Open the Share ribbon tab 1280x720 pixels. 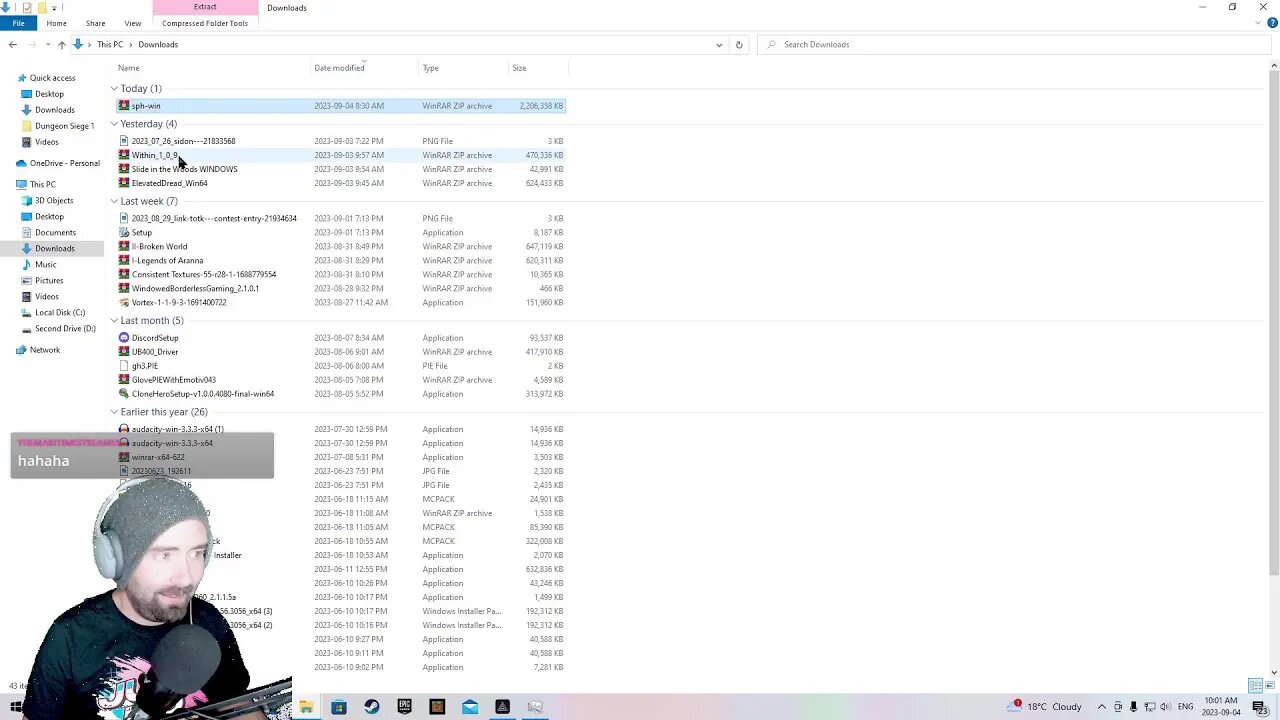[x=95, y=23]
